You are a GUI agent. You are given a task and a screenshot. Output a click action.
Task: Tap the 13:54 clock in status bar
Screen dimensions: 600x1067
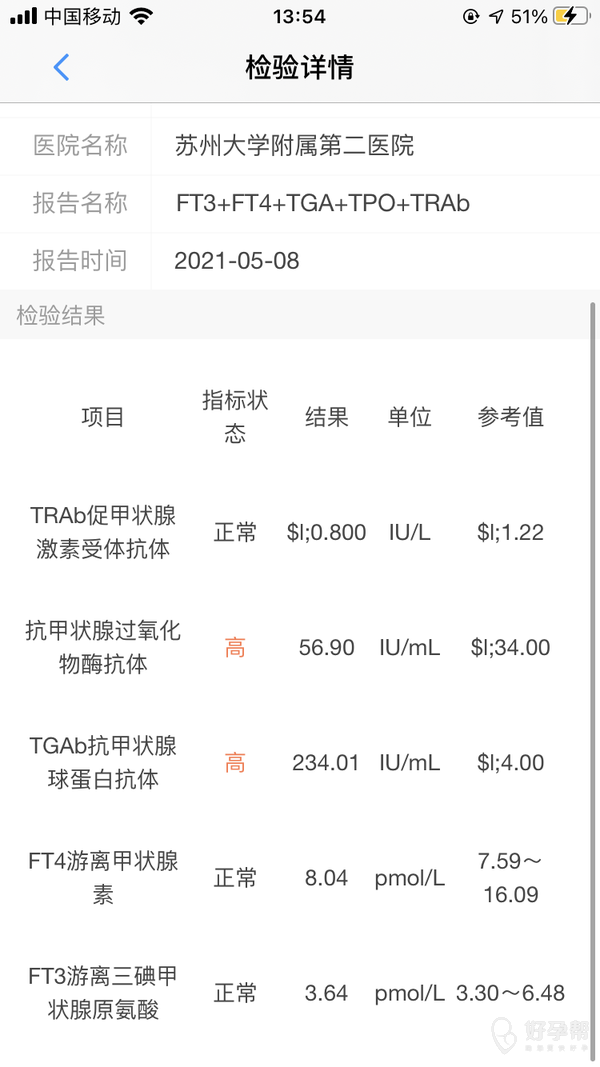[x=299, y=16]
